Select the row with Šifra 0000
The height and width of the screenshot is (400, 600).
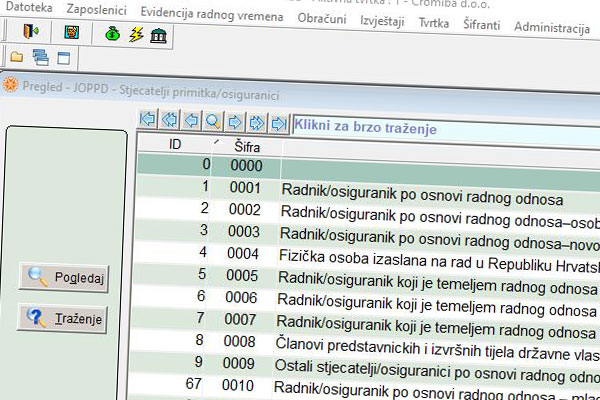pos(368,170)
